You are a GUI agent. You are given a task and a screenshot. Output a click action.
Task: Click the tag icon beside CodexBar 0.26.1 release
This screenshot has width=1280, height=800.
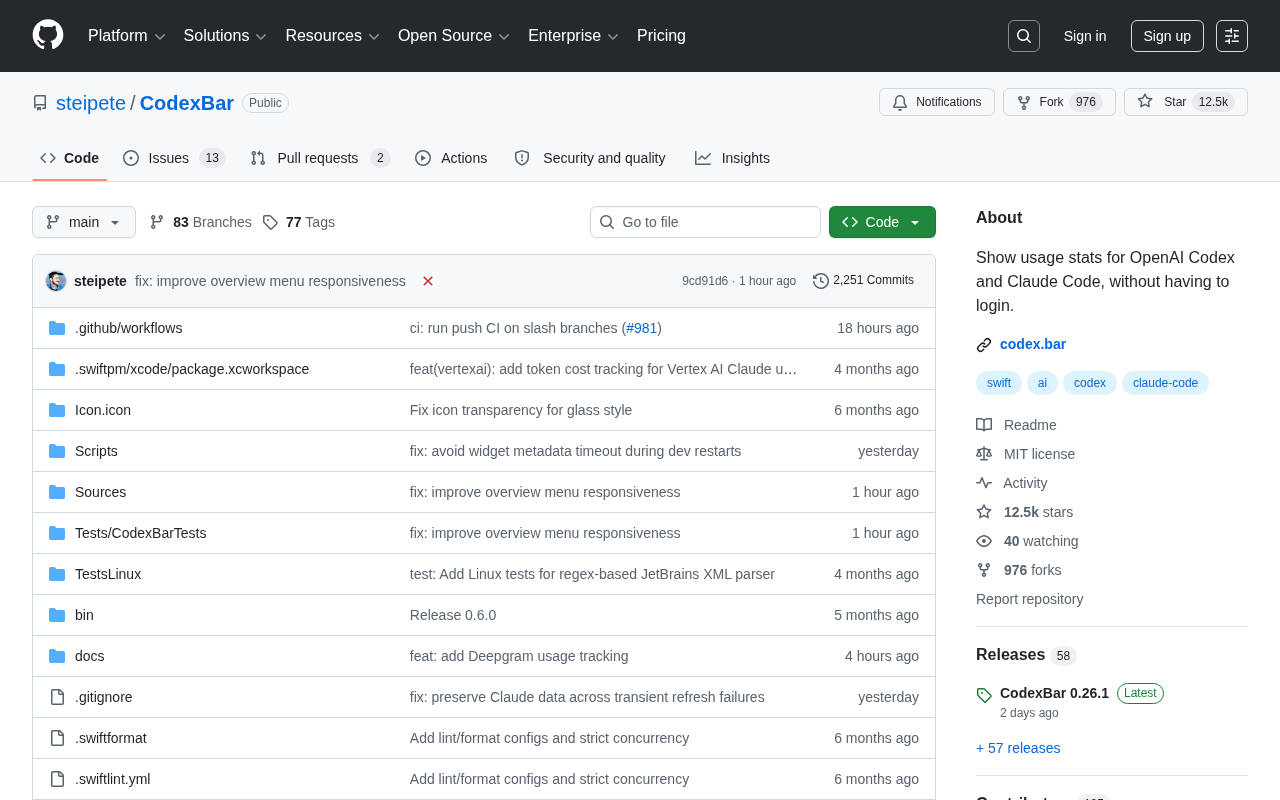click(984, 695)
